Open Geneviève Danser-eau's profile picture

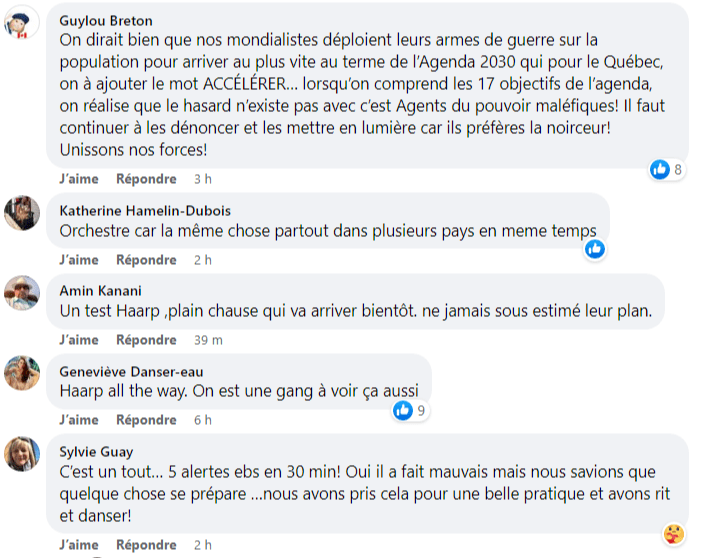tap(21, 373)
